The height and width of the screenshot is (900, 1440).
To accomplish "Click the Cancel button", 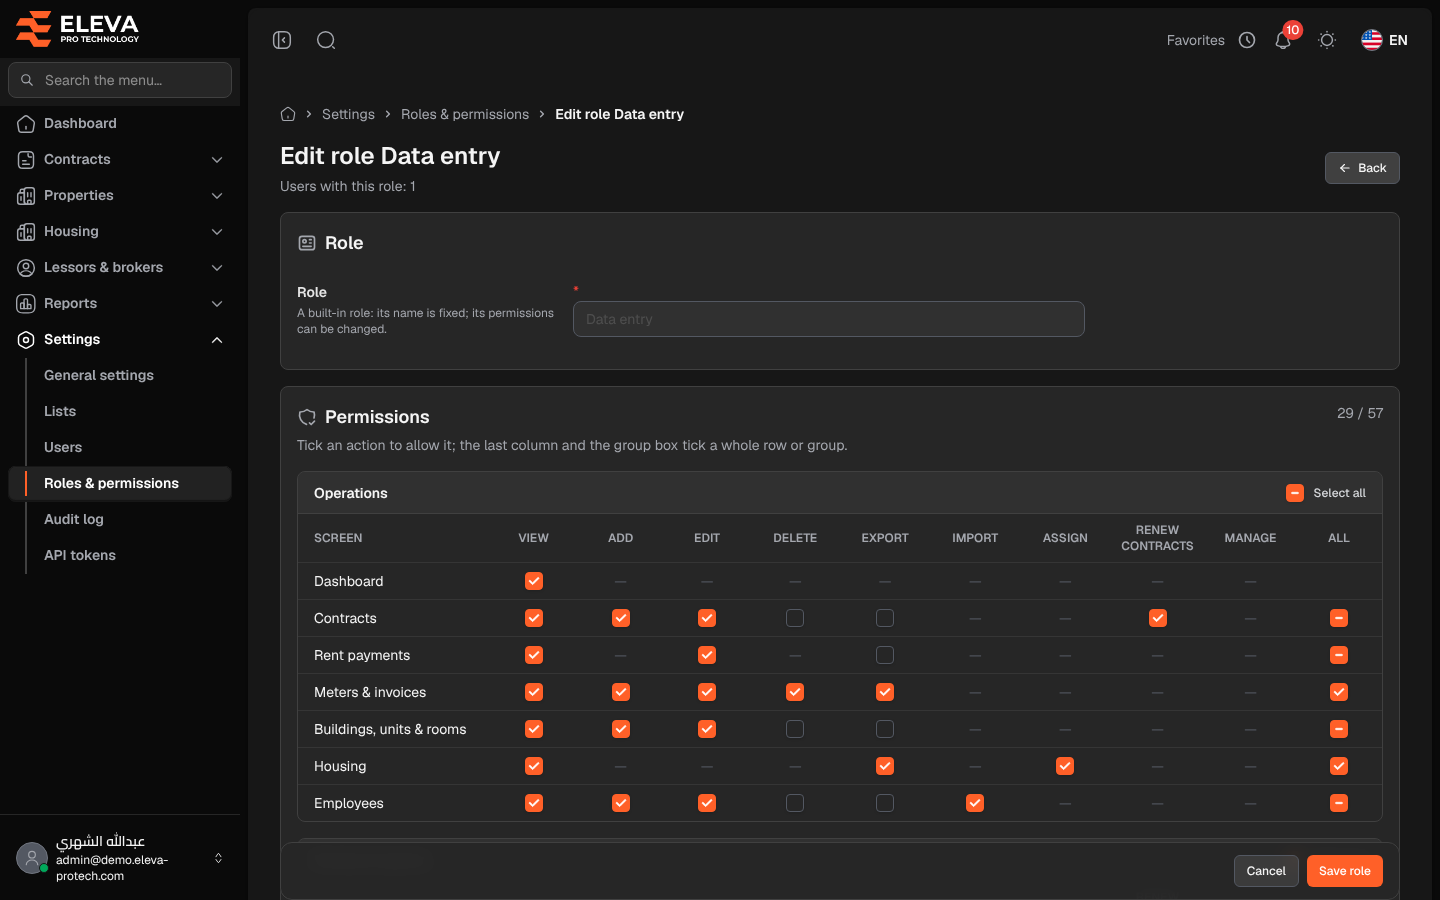I will (1266, 871).
